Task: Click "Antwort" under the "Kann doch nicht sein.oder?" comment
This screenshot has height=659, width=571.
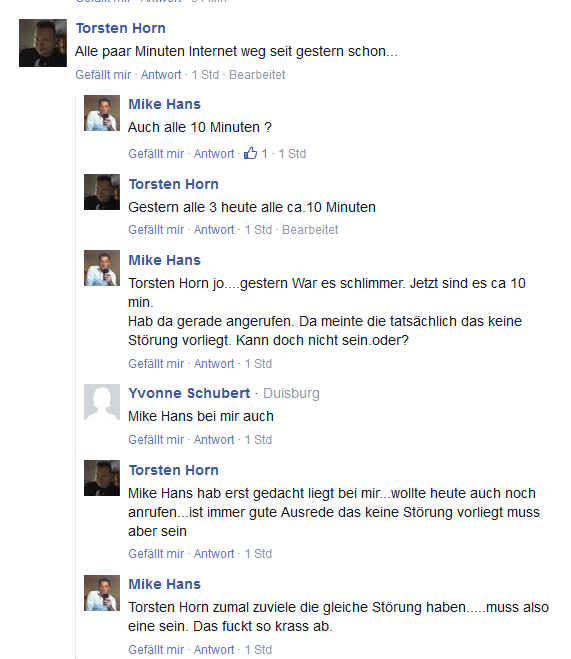Action: click(x=214, y=364)
